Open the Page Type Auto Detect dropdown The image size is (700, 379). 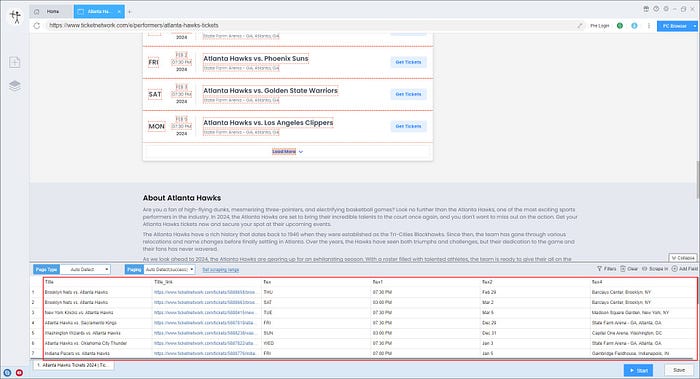[x=85, y=270]
